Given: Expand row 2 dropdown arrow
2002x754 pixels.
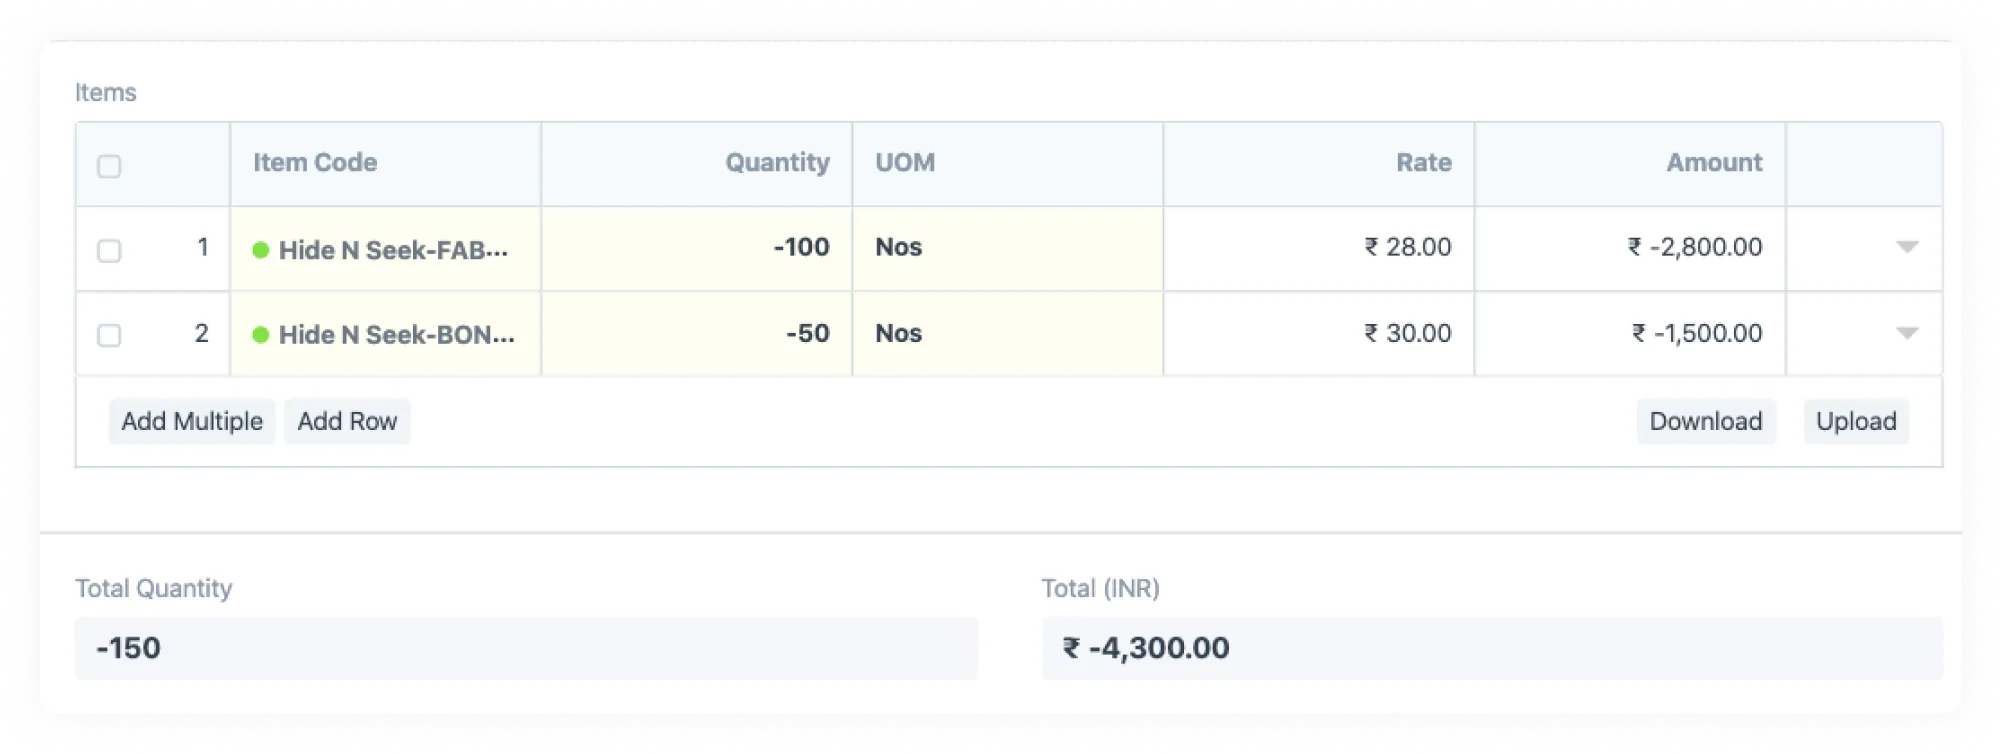Looking at the screenshot, I should tap(1907, 333).
